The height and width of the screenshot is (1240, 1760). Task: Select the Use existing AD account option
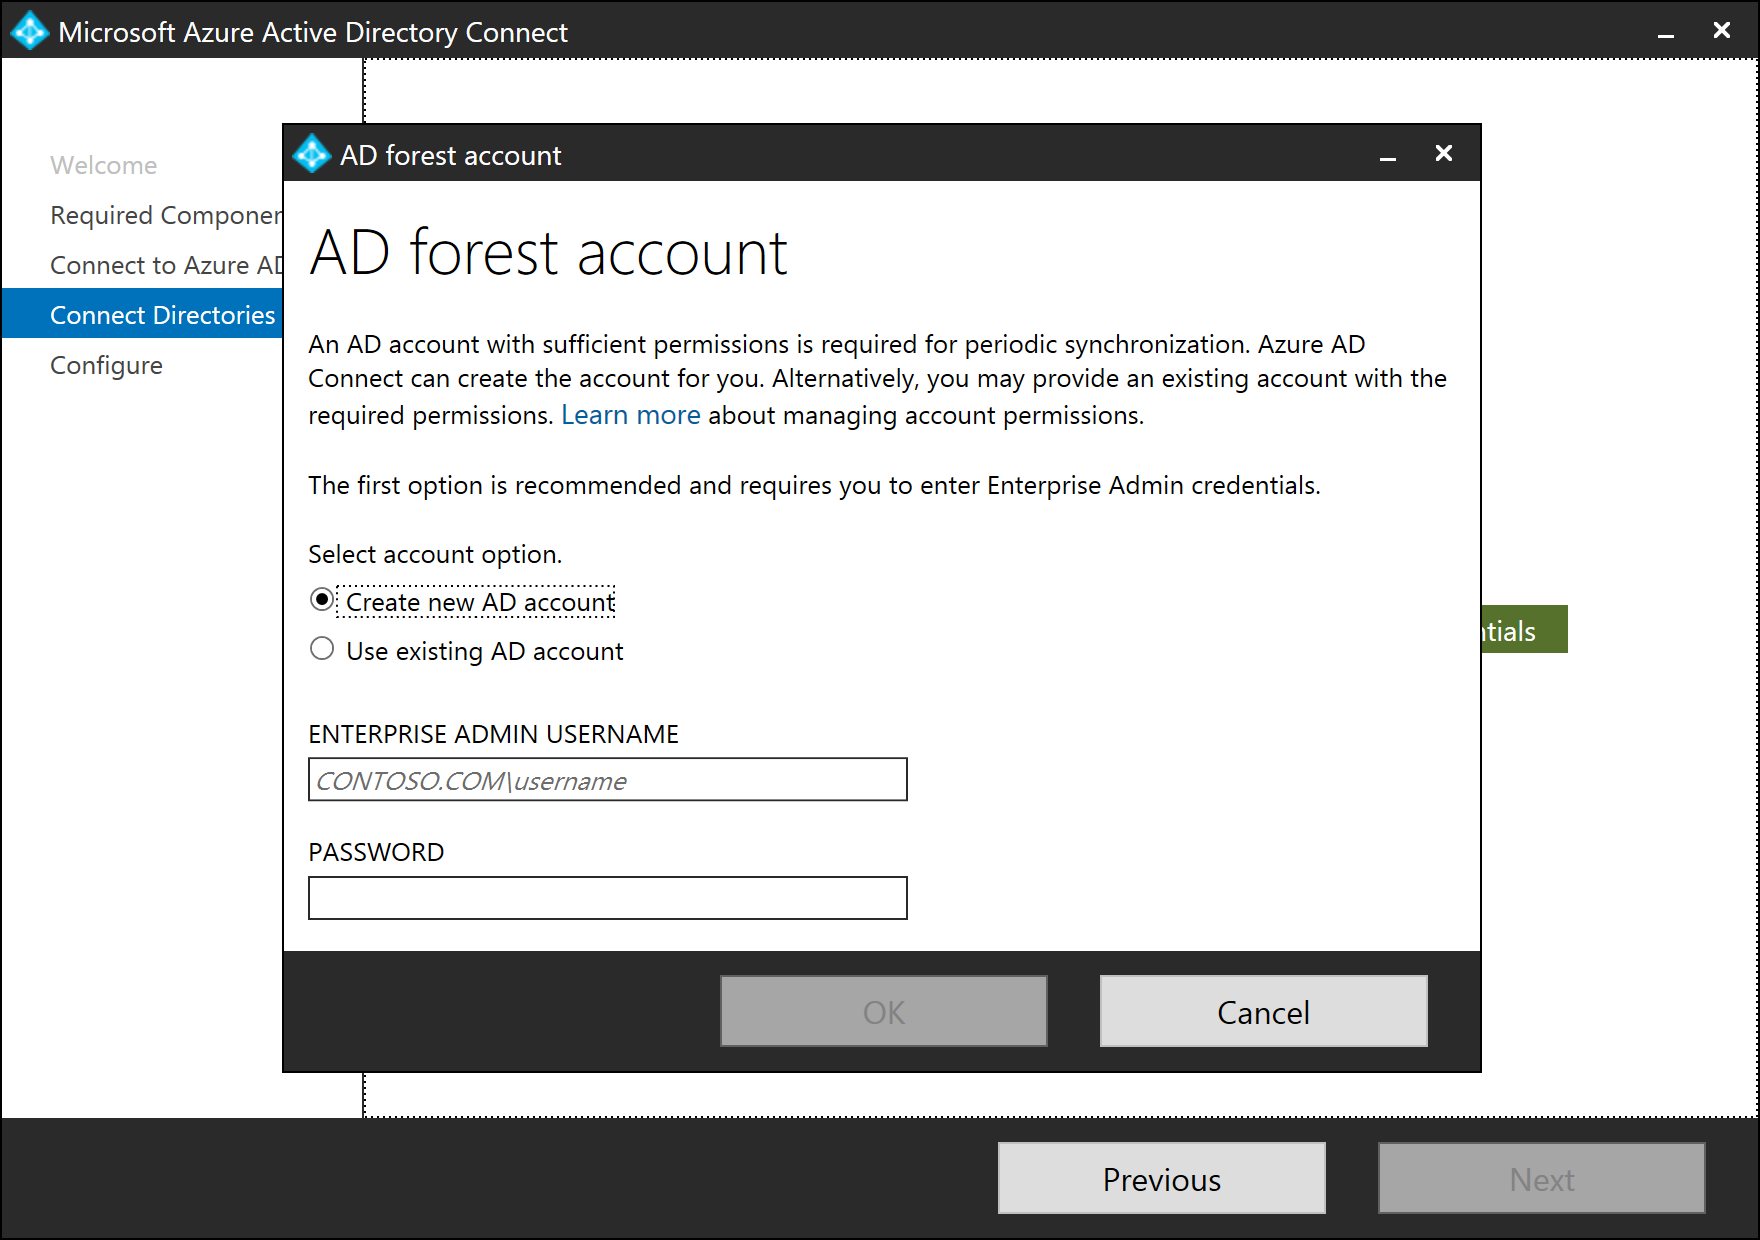pos(322,649)
